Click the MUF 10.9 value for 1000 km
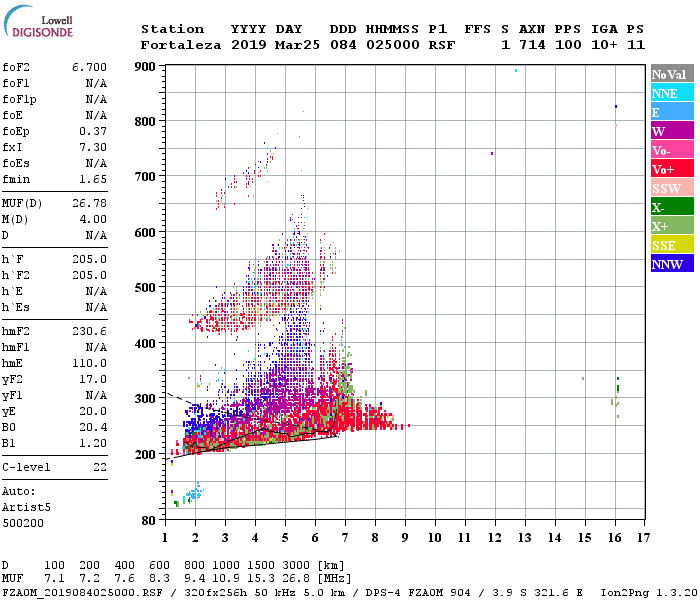Screen dimensions: 700x600 pos(226,579)
